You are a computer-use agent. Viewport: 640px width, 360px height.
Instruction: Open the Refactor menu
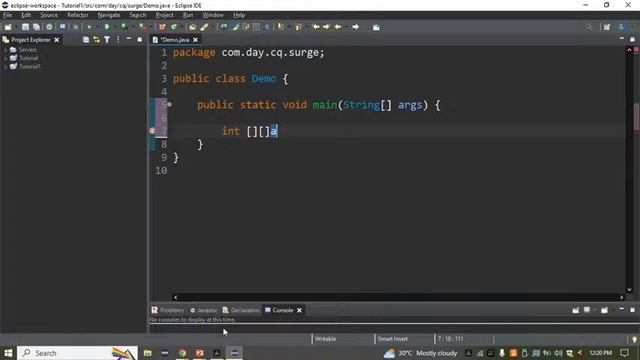tap(78, 15)
